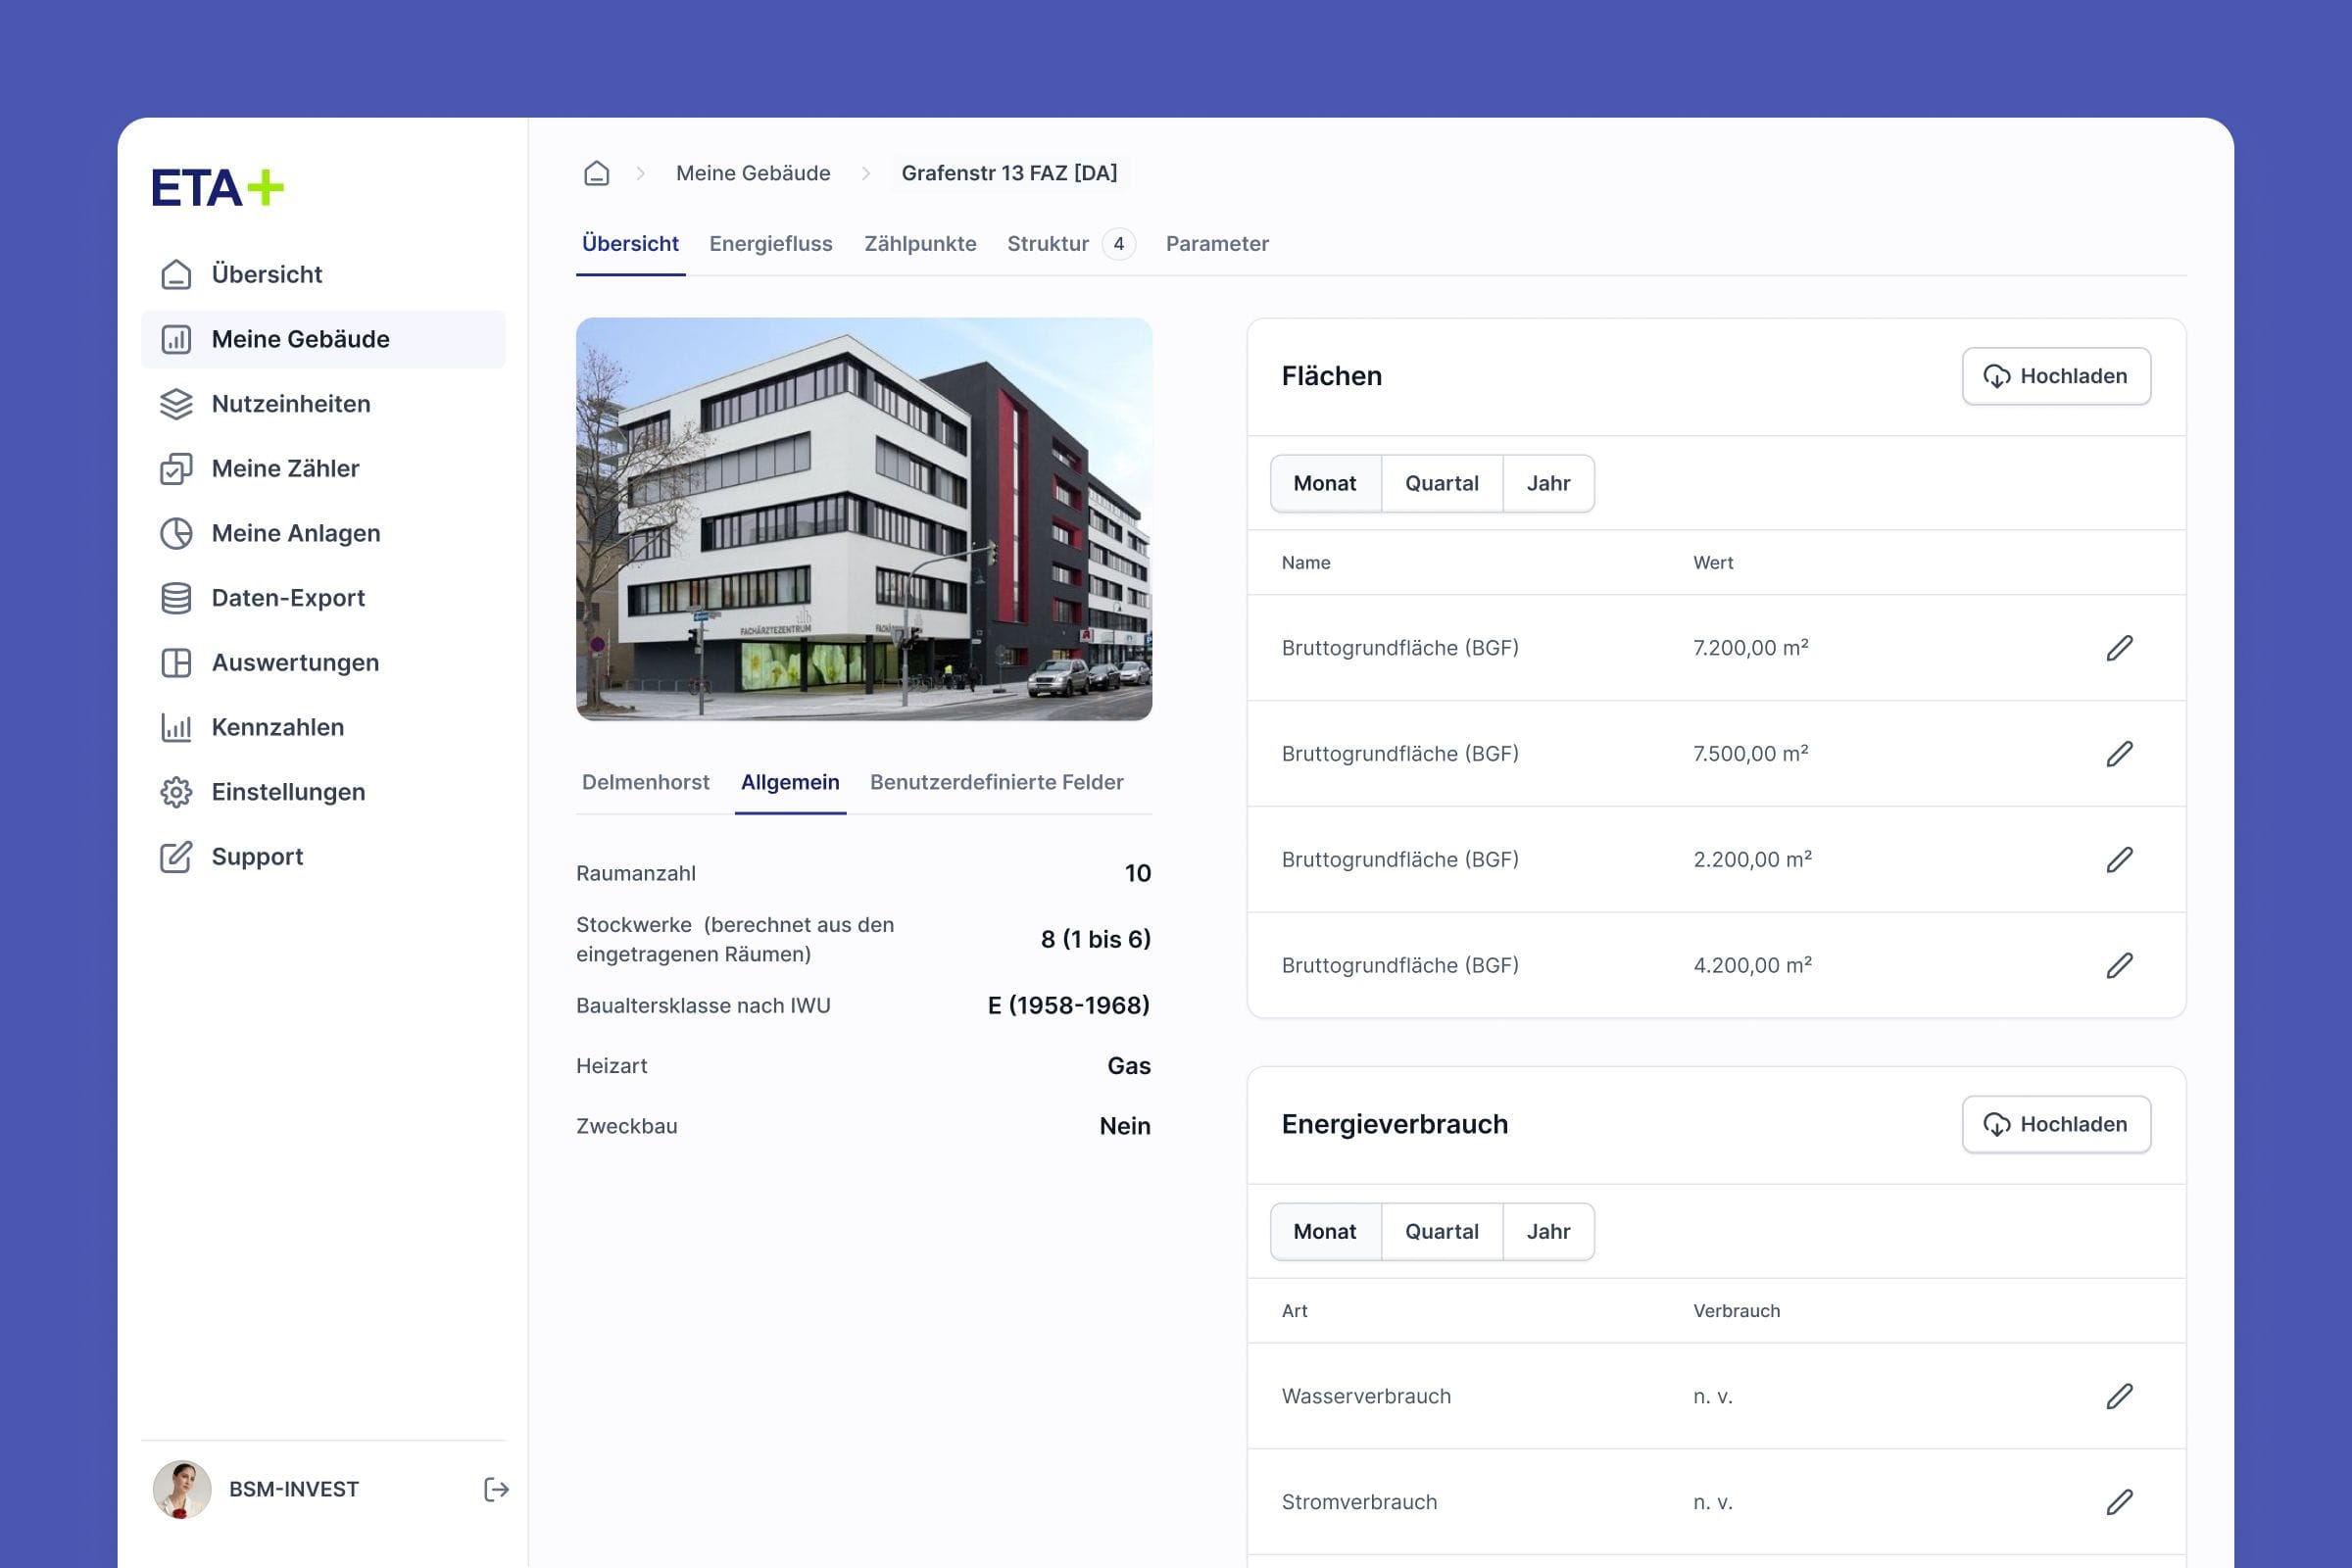Edit the 4.200,00 m² Bruttogrundfläche row
The height and width of the screenshot is (1568, 2352).
tap(2119, 965)
